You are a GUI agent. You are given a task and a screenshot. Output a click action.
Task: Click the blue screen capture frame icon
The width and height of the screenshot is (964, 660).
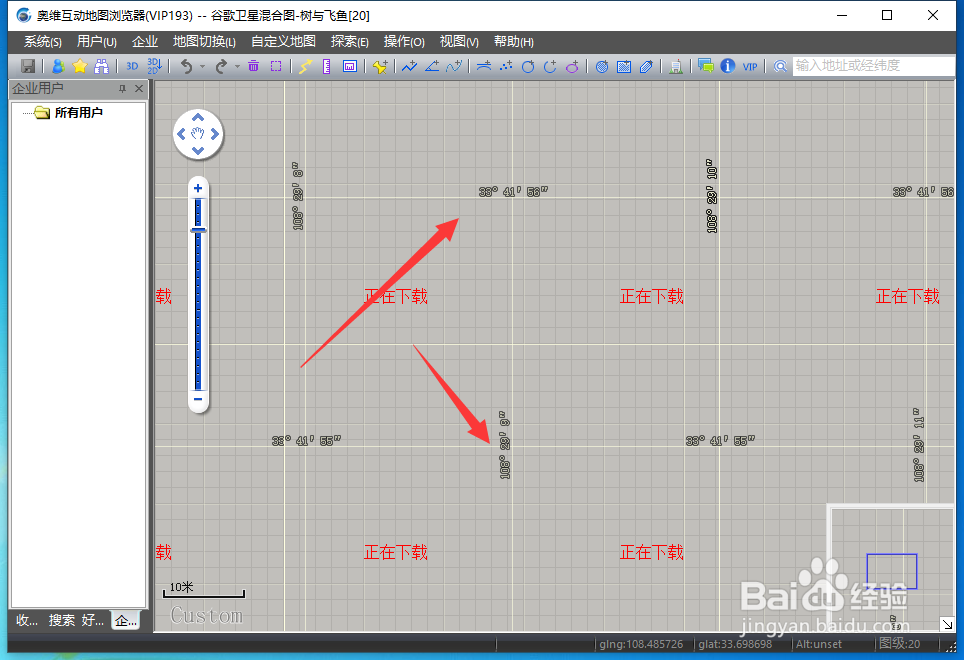point(350,66)
